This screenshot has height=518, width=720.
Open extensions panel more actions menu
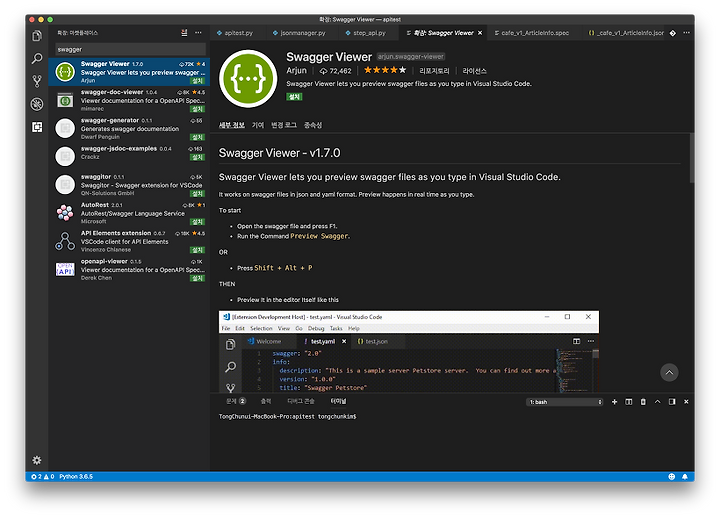(198, 33)
